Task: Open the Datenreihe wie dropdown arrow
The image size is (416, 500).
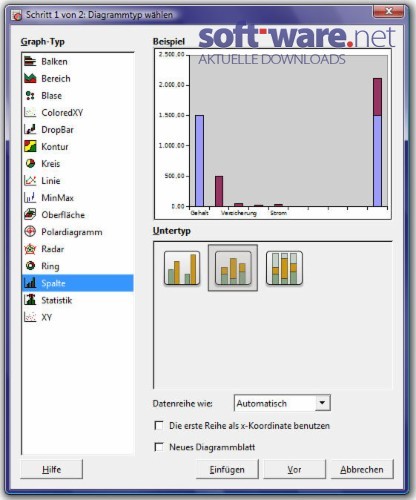Action: 322,403
